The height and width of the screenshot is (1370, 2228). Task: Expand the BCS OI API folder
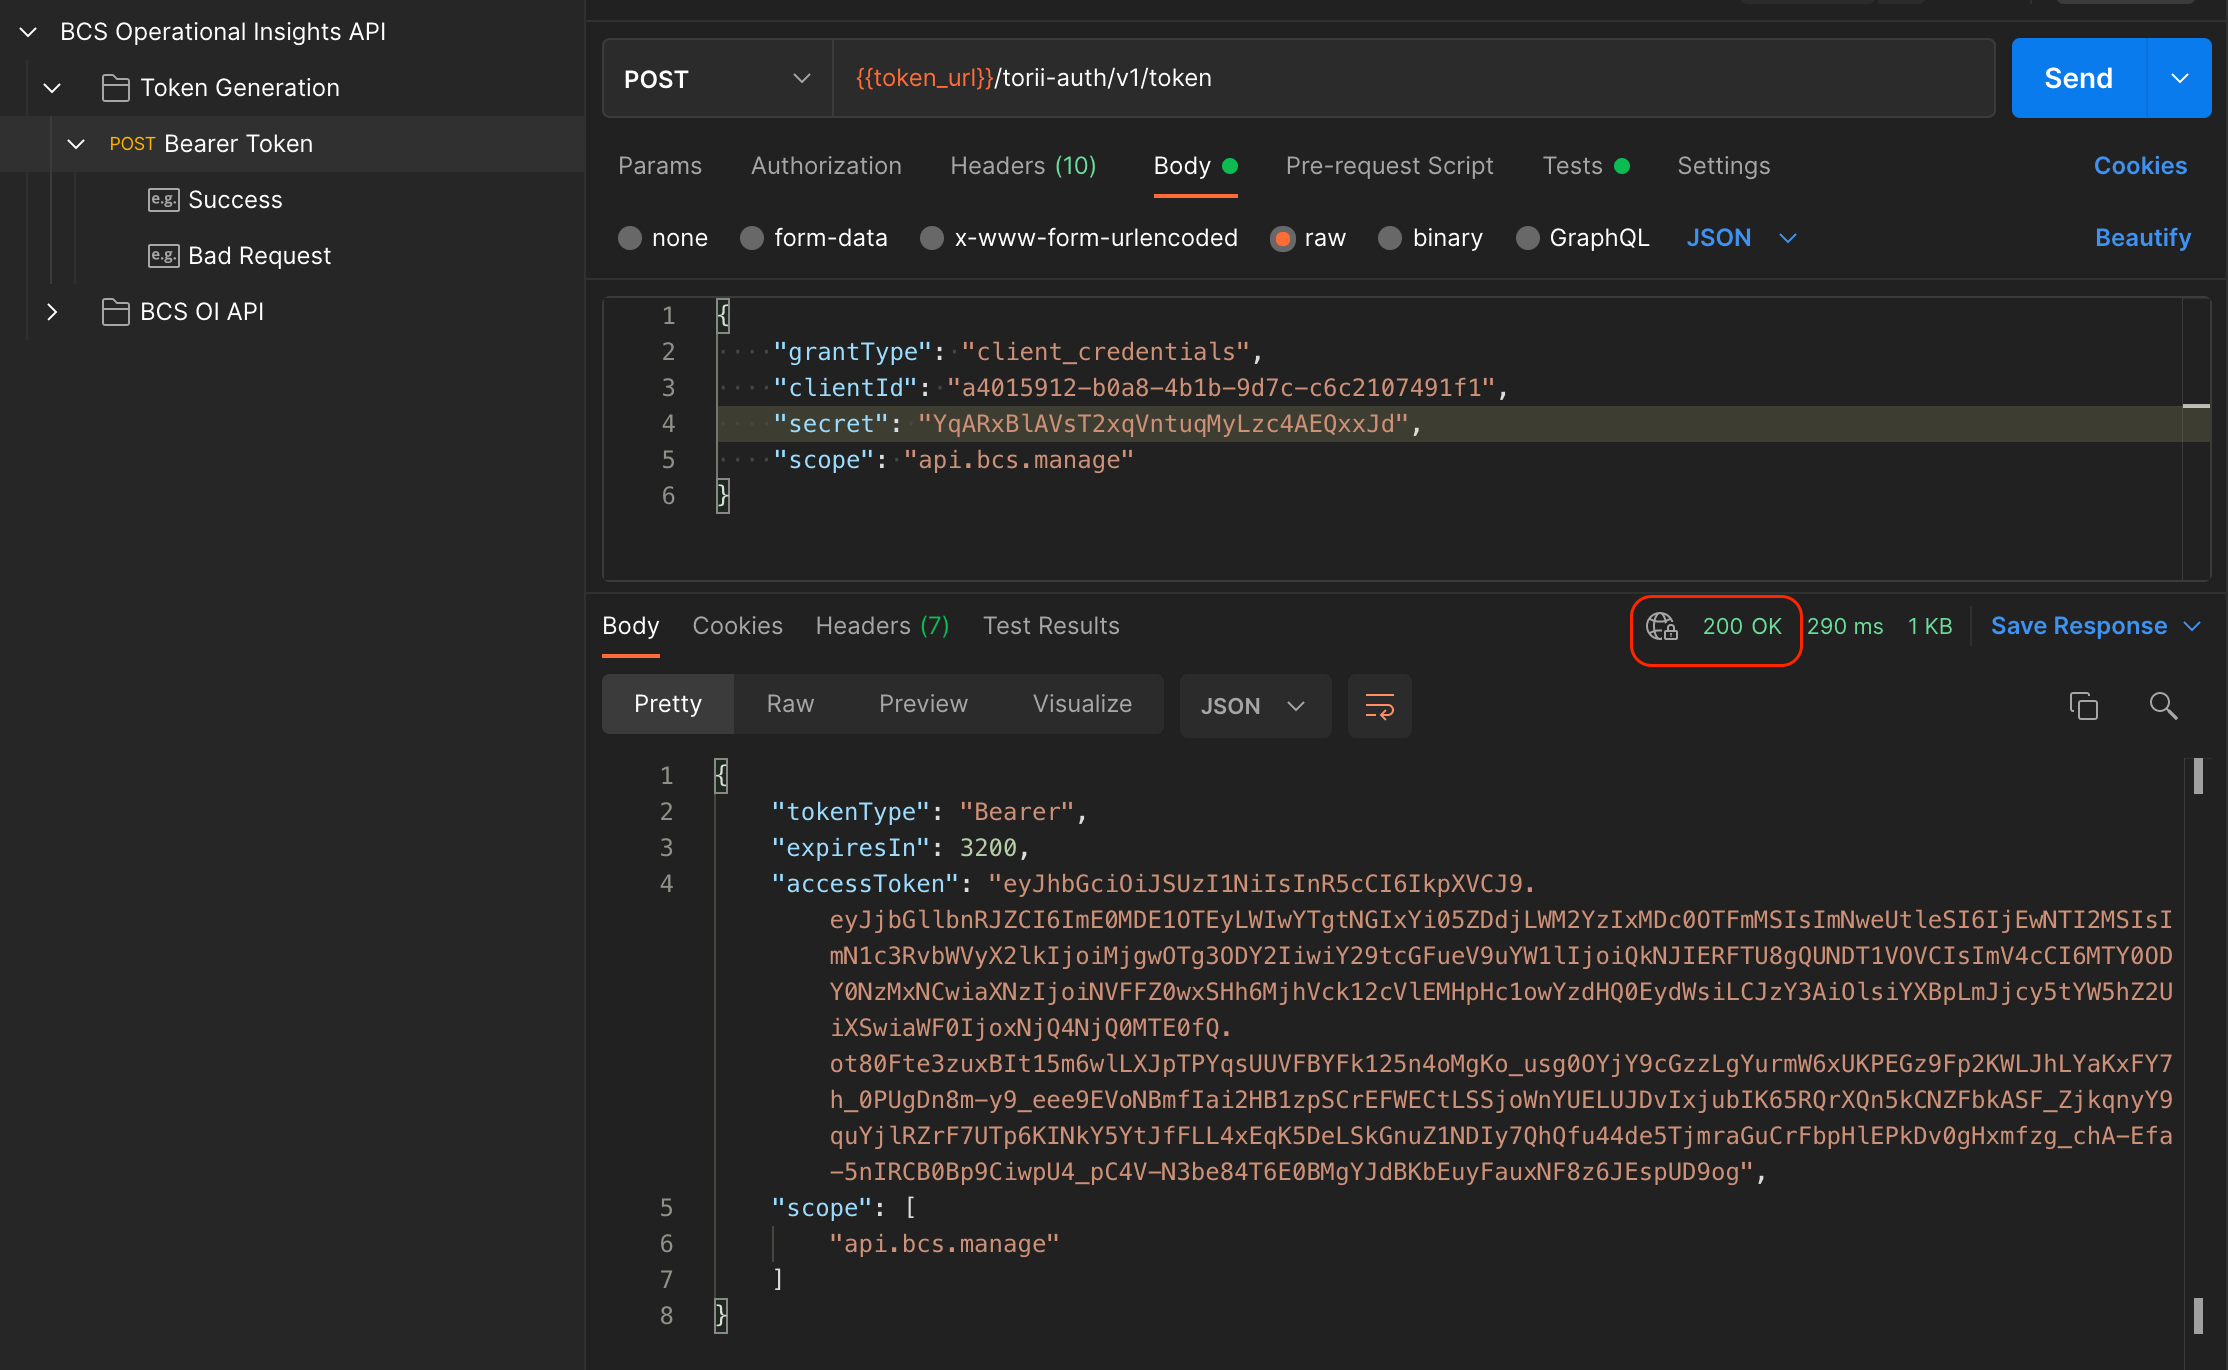coord(52,312)
